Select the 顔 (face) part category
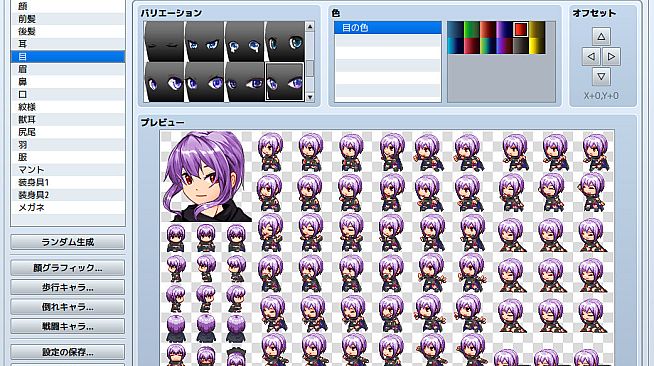654x366 pixels. coord(68,6)
